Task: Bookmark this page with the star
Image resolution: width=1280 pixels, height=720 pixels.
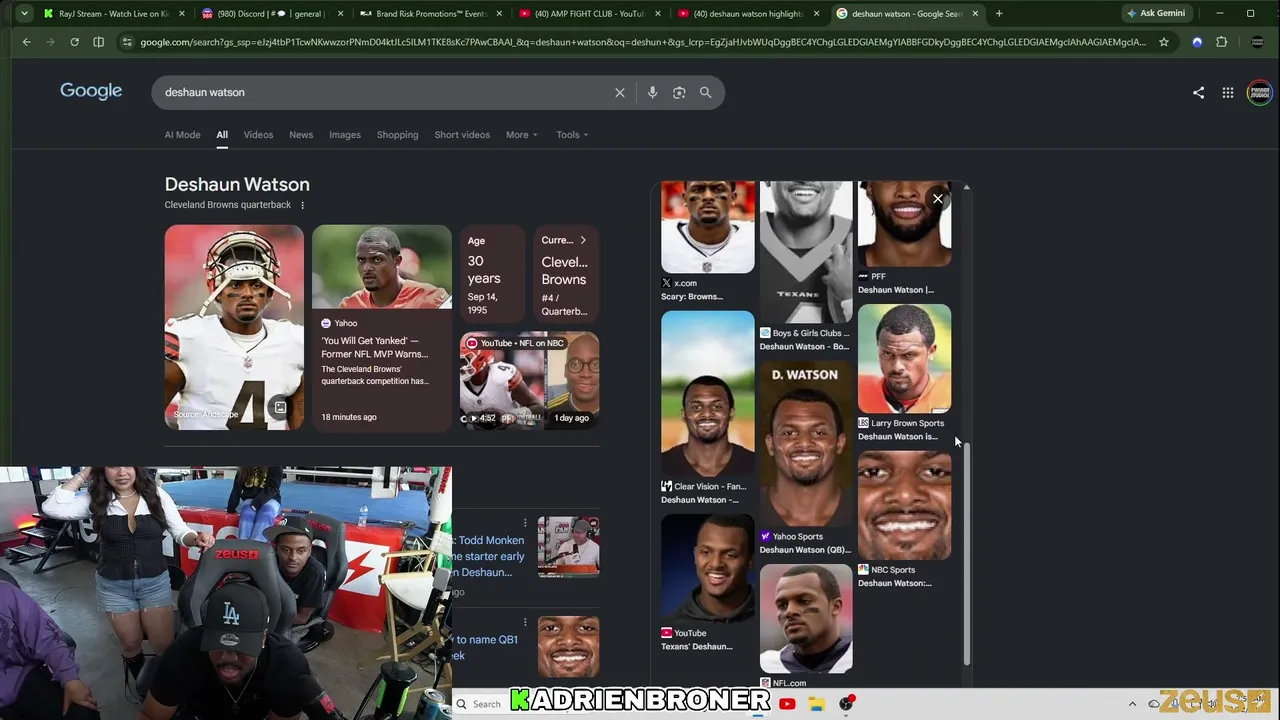Action: coord(1164,42)
